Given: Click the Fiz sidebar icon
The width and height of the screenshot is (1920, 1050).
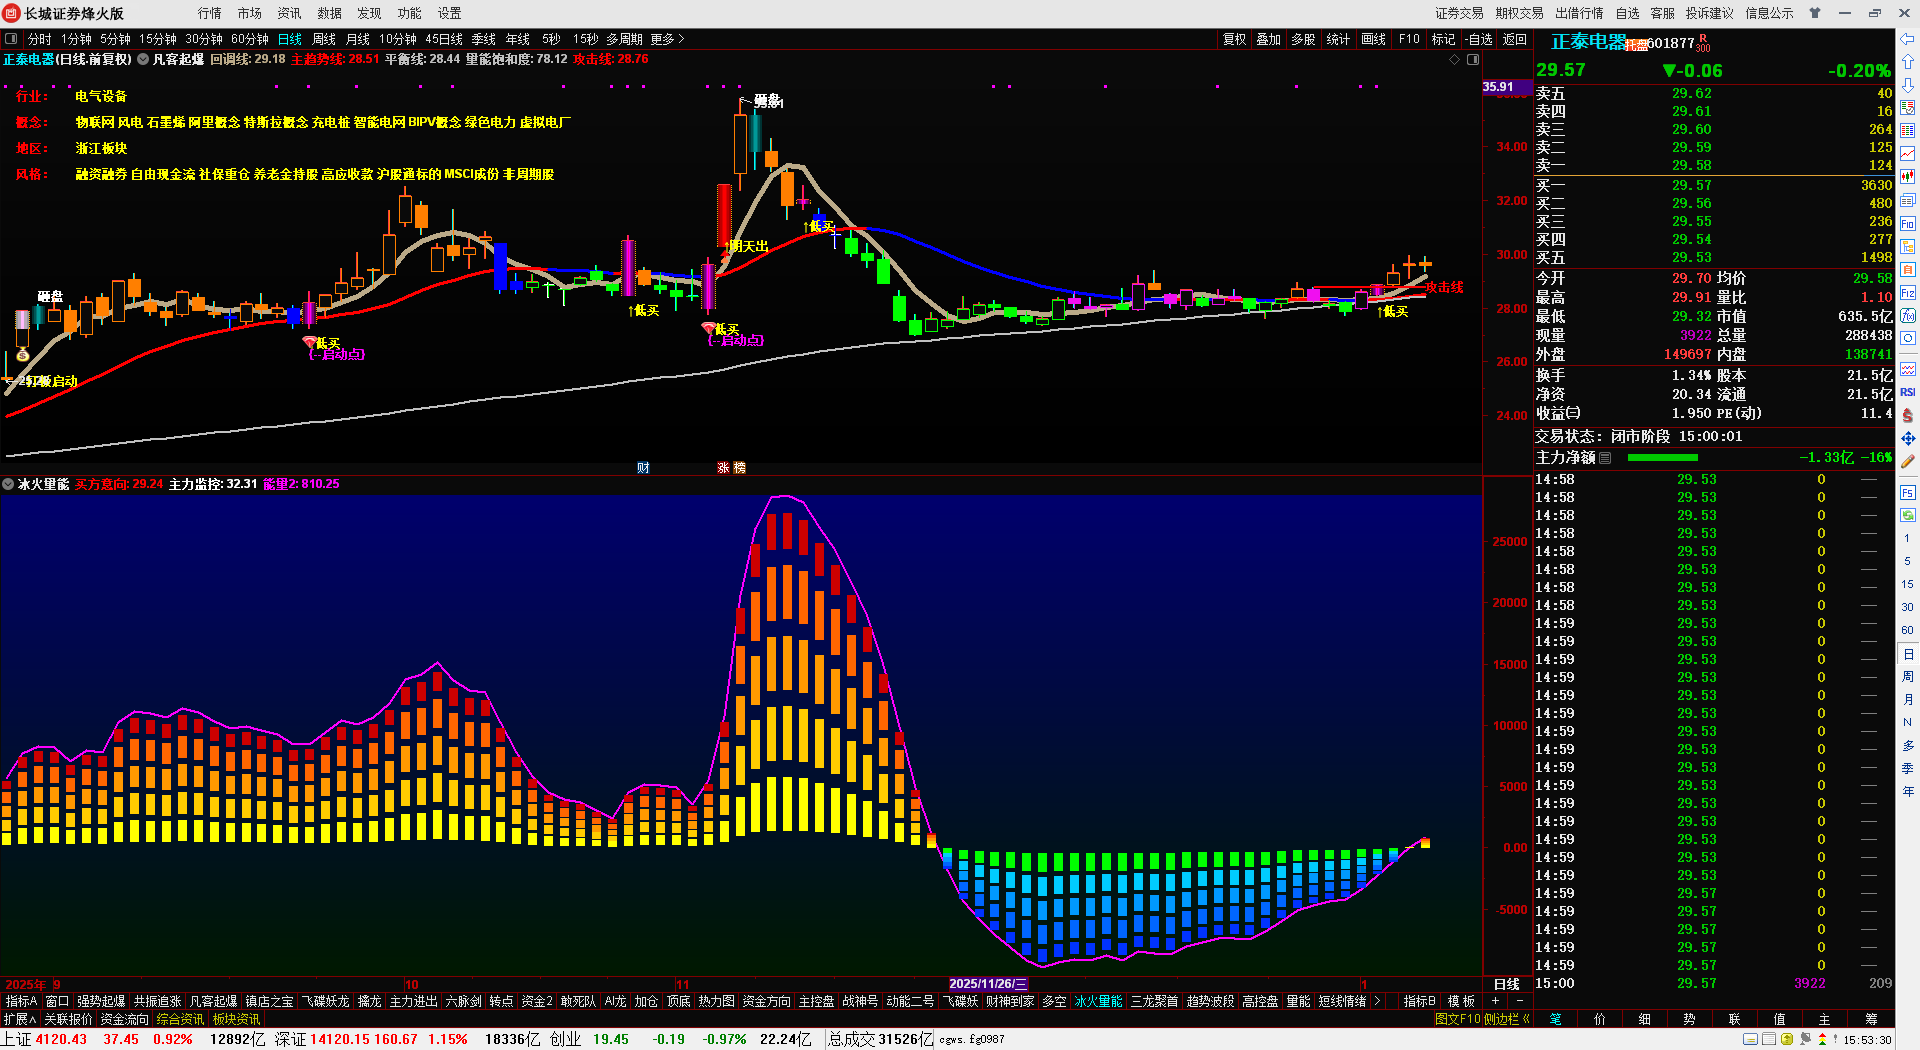Looking at the screenshot, I should click(x=1908, y=293).
